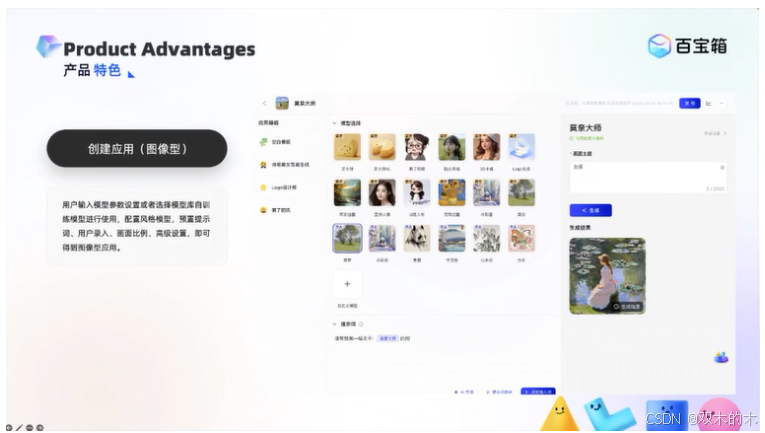
Task: Click the highlighted variable tag in prompt text
Action: click(388, 338)
